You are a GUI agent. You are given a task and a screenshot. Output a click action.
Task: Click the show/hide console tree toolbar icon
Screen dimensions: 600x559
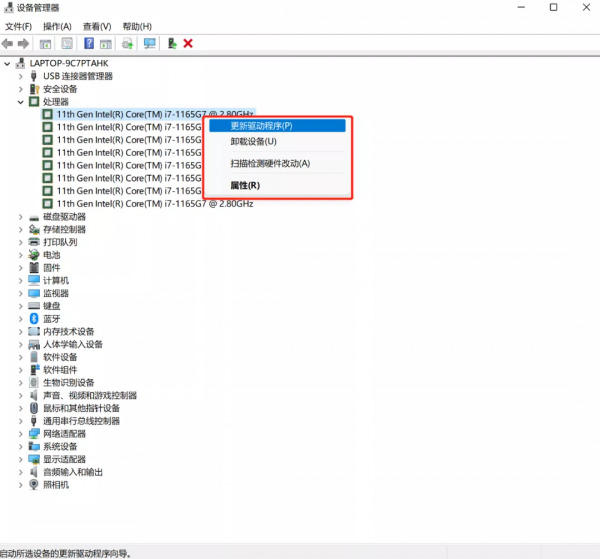pyautogui.click(x=45, y=44)
